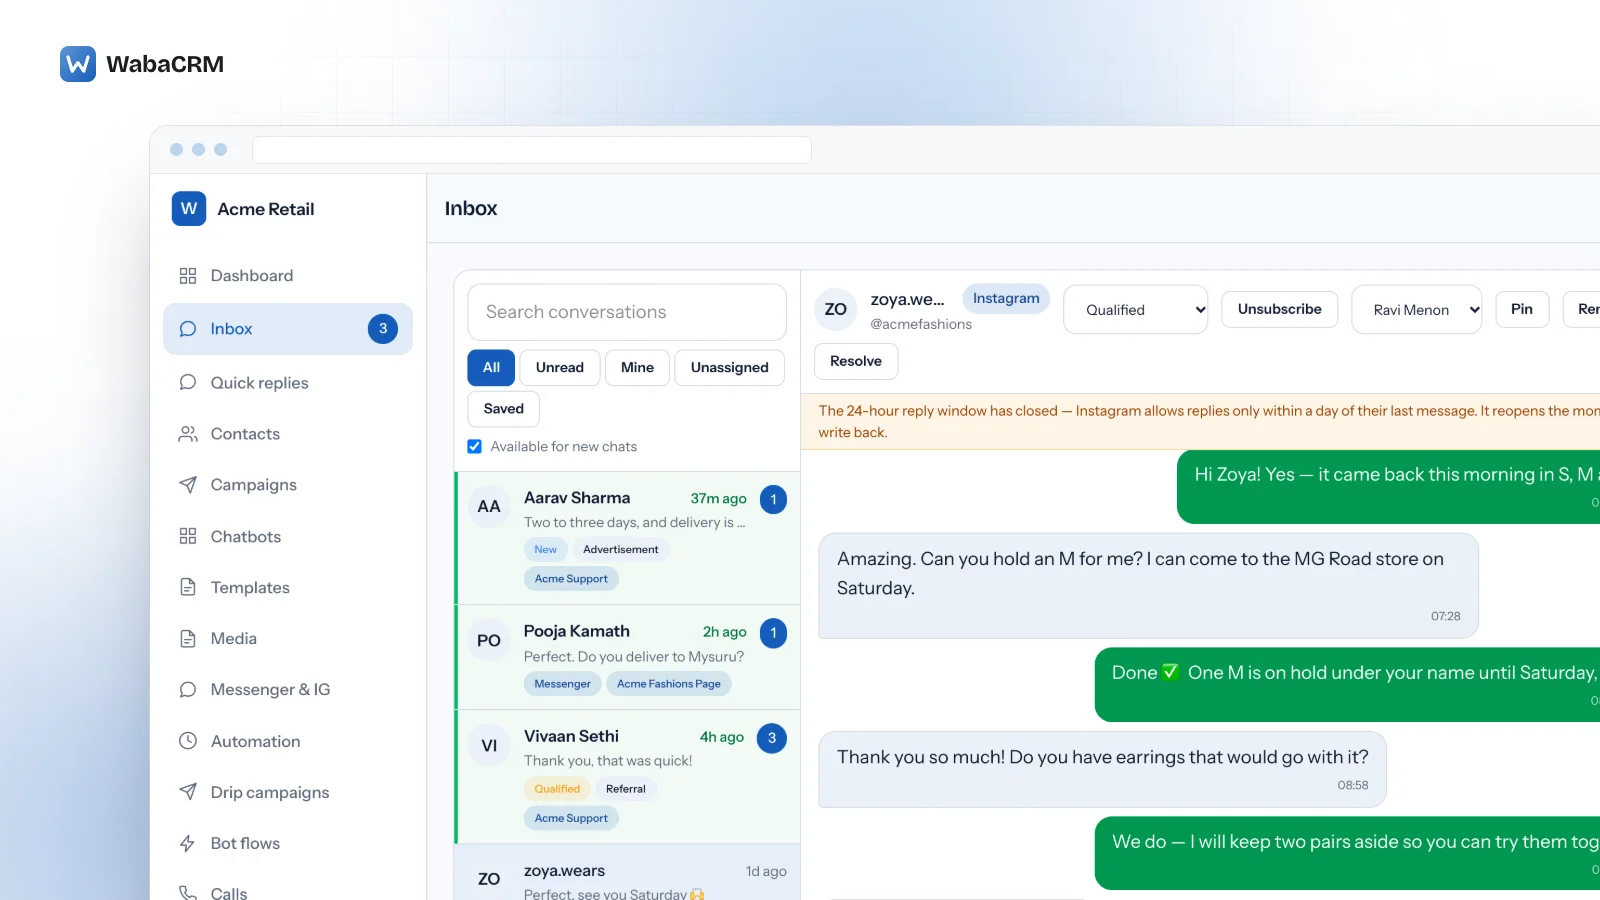Open the Vivaan Sethi conversation
This screenshot has width=1600, height=900.
point(628,777)
